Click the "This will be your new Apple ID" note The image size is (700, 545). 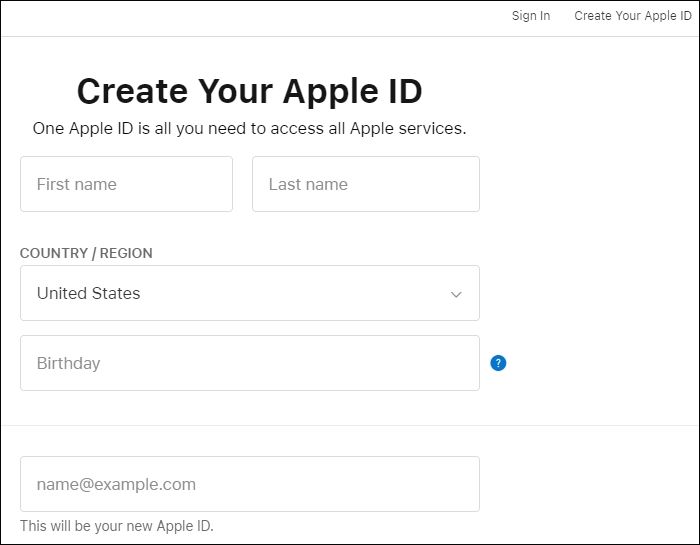click(117, 526)
